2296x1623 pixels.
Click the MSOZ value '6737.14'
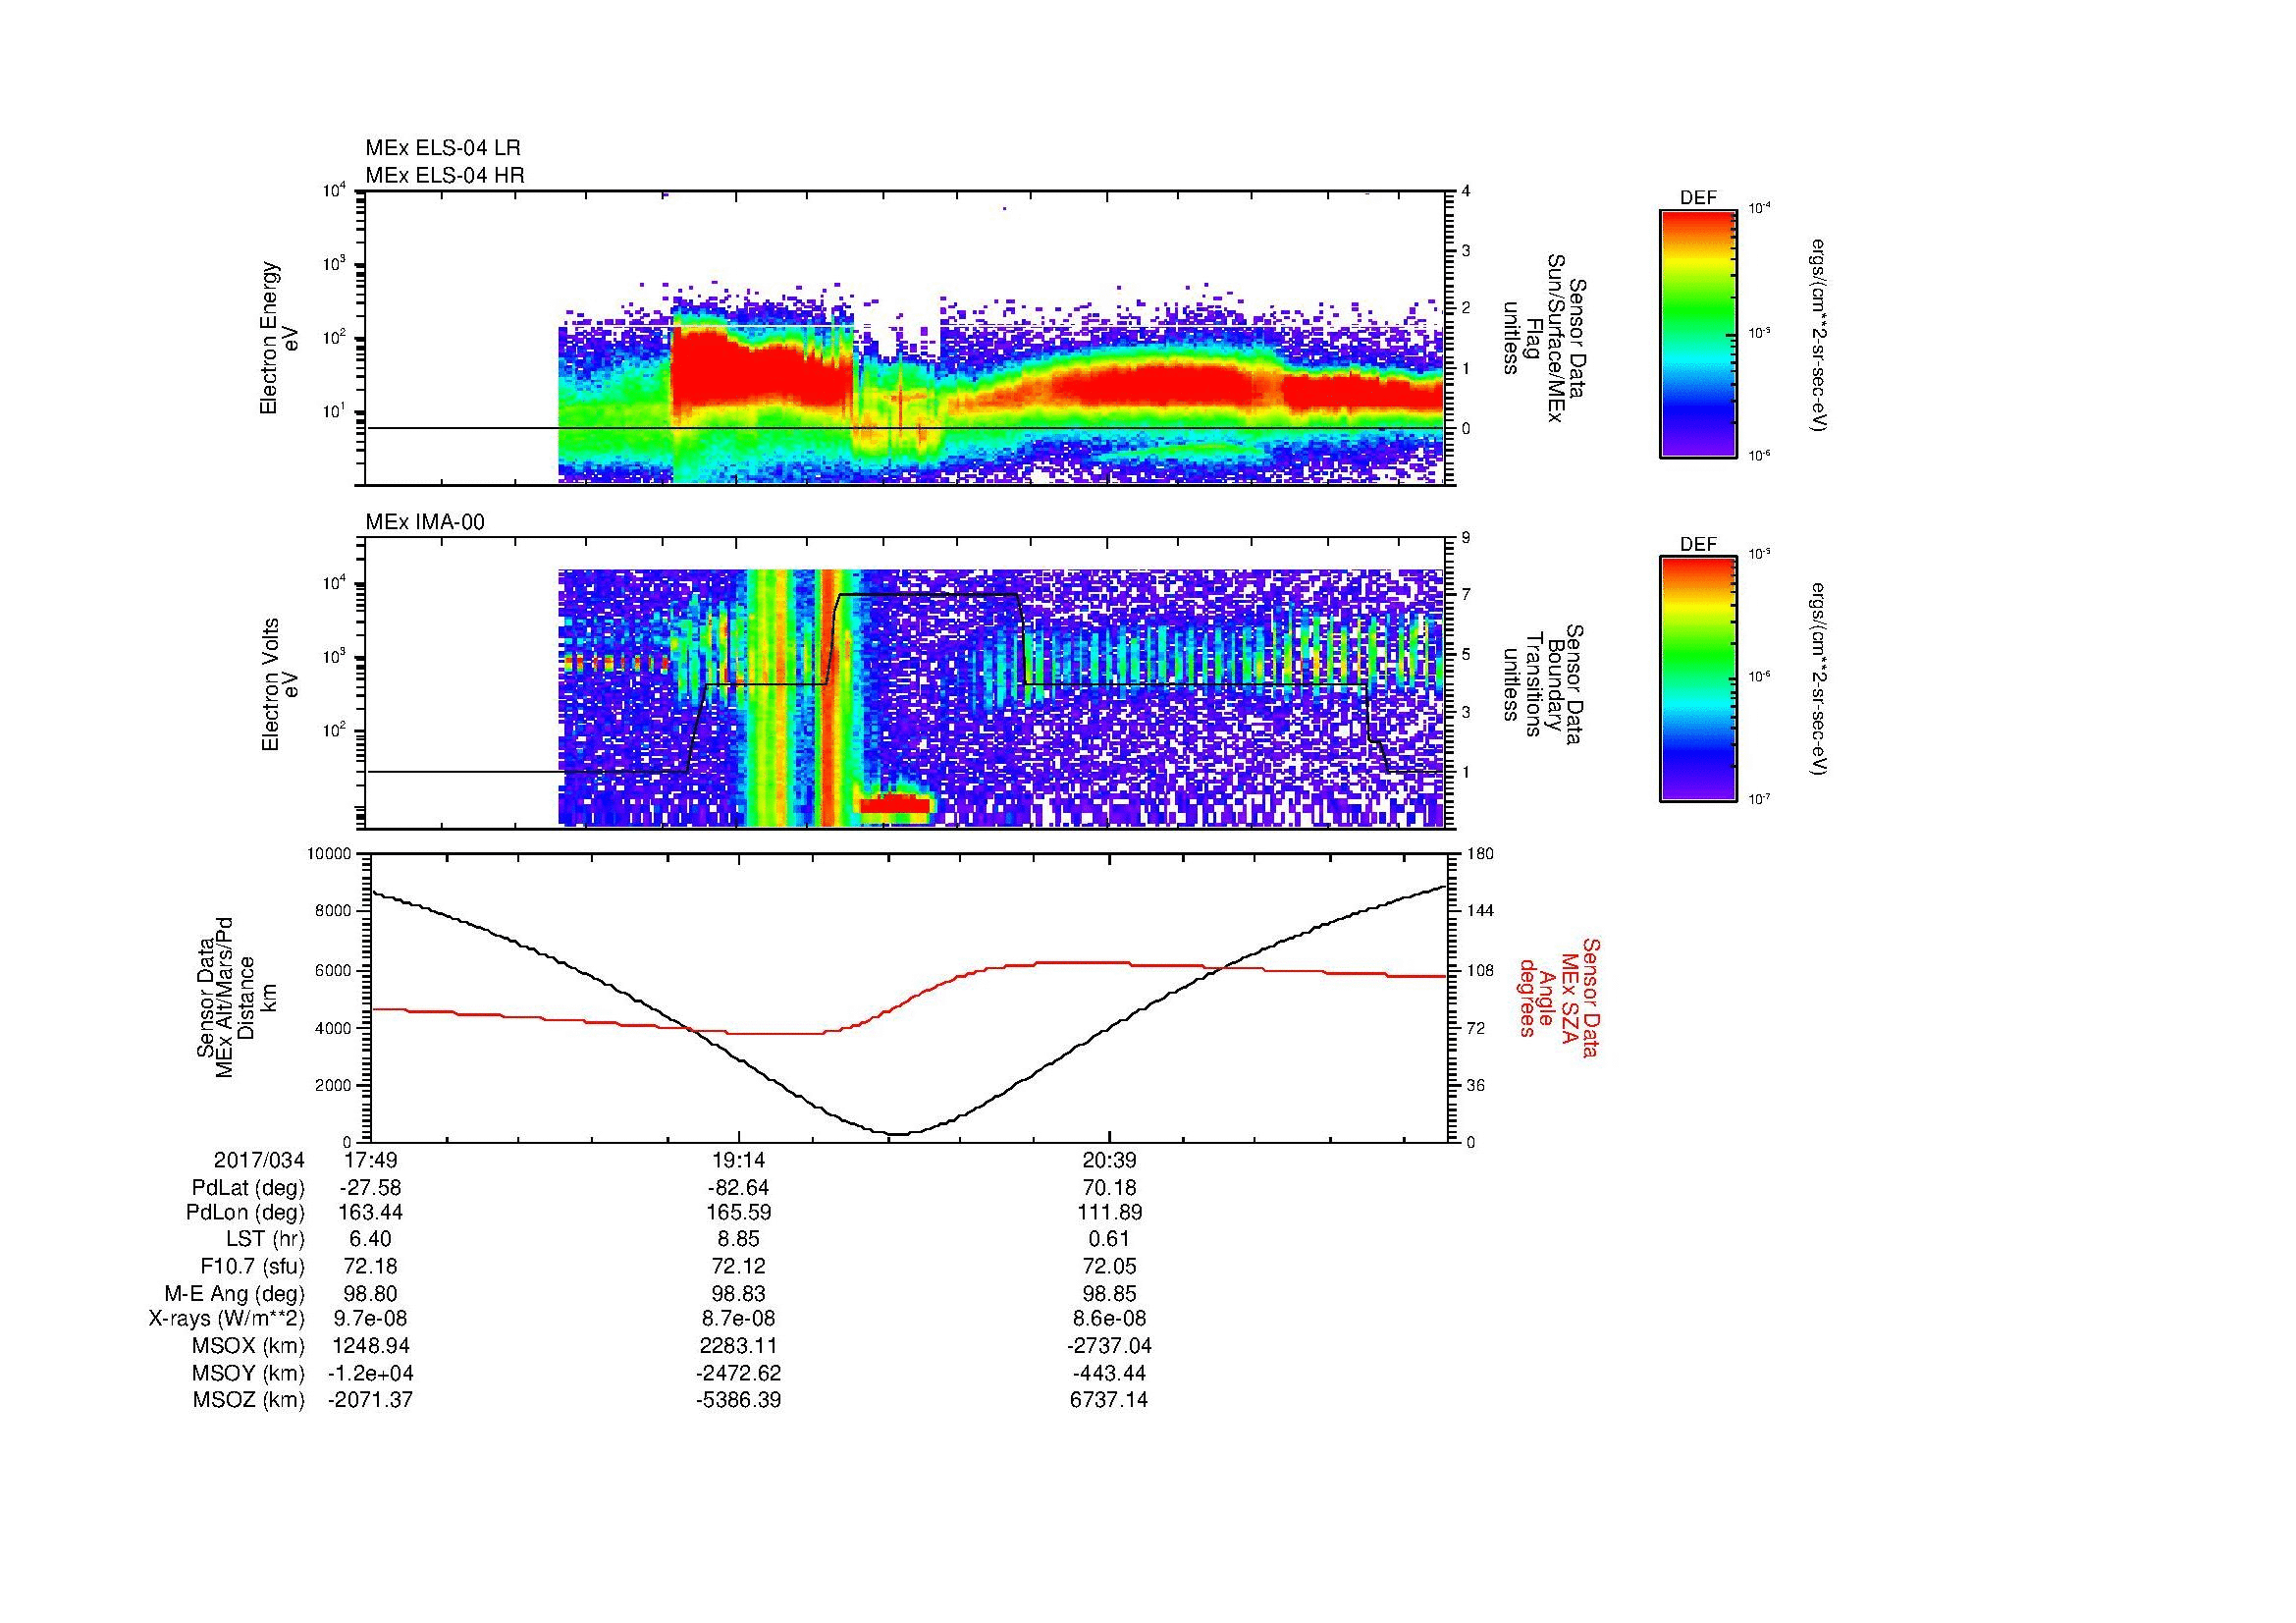coord(1109,1400)
